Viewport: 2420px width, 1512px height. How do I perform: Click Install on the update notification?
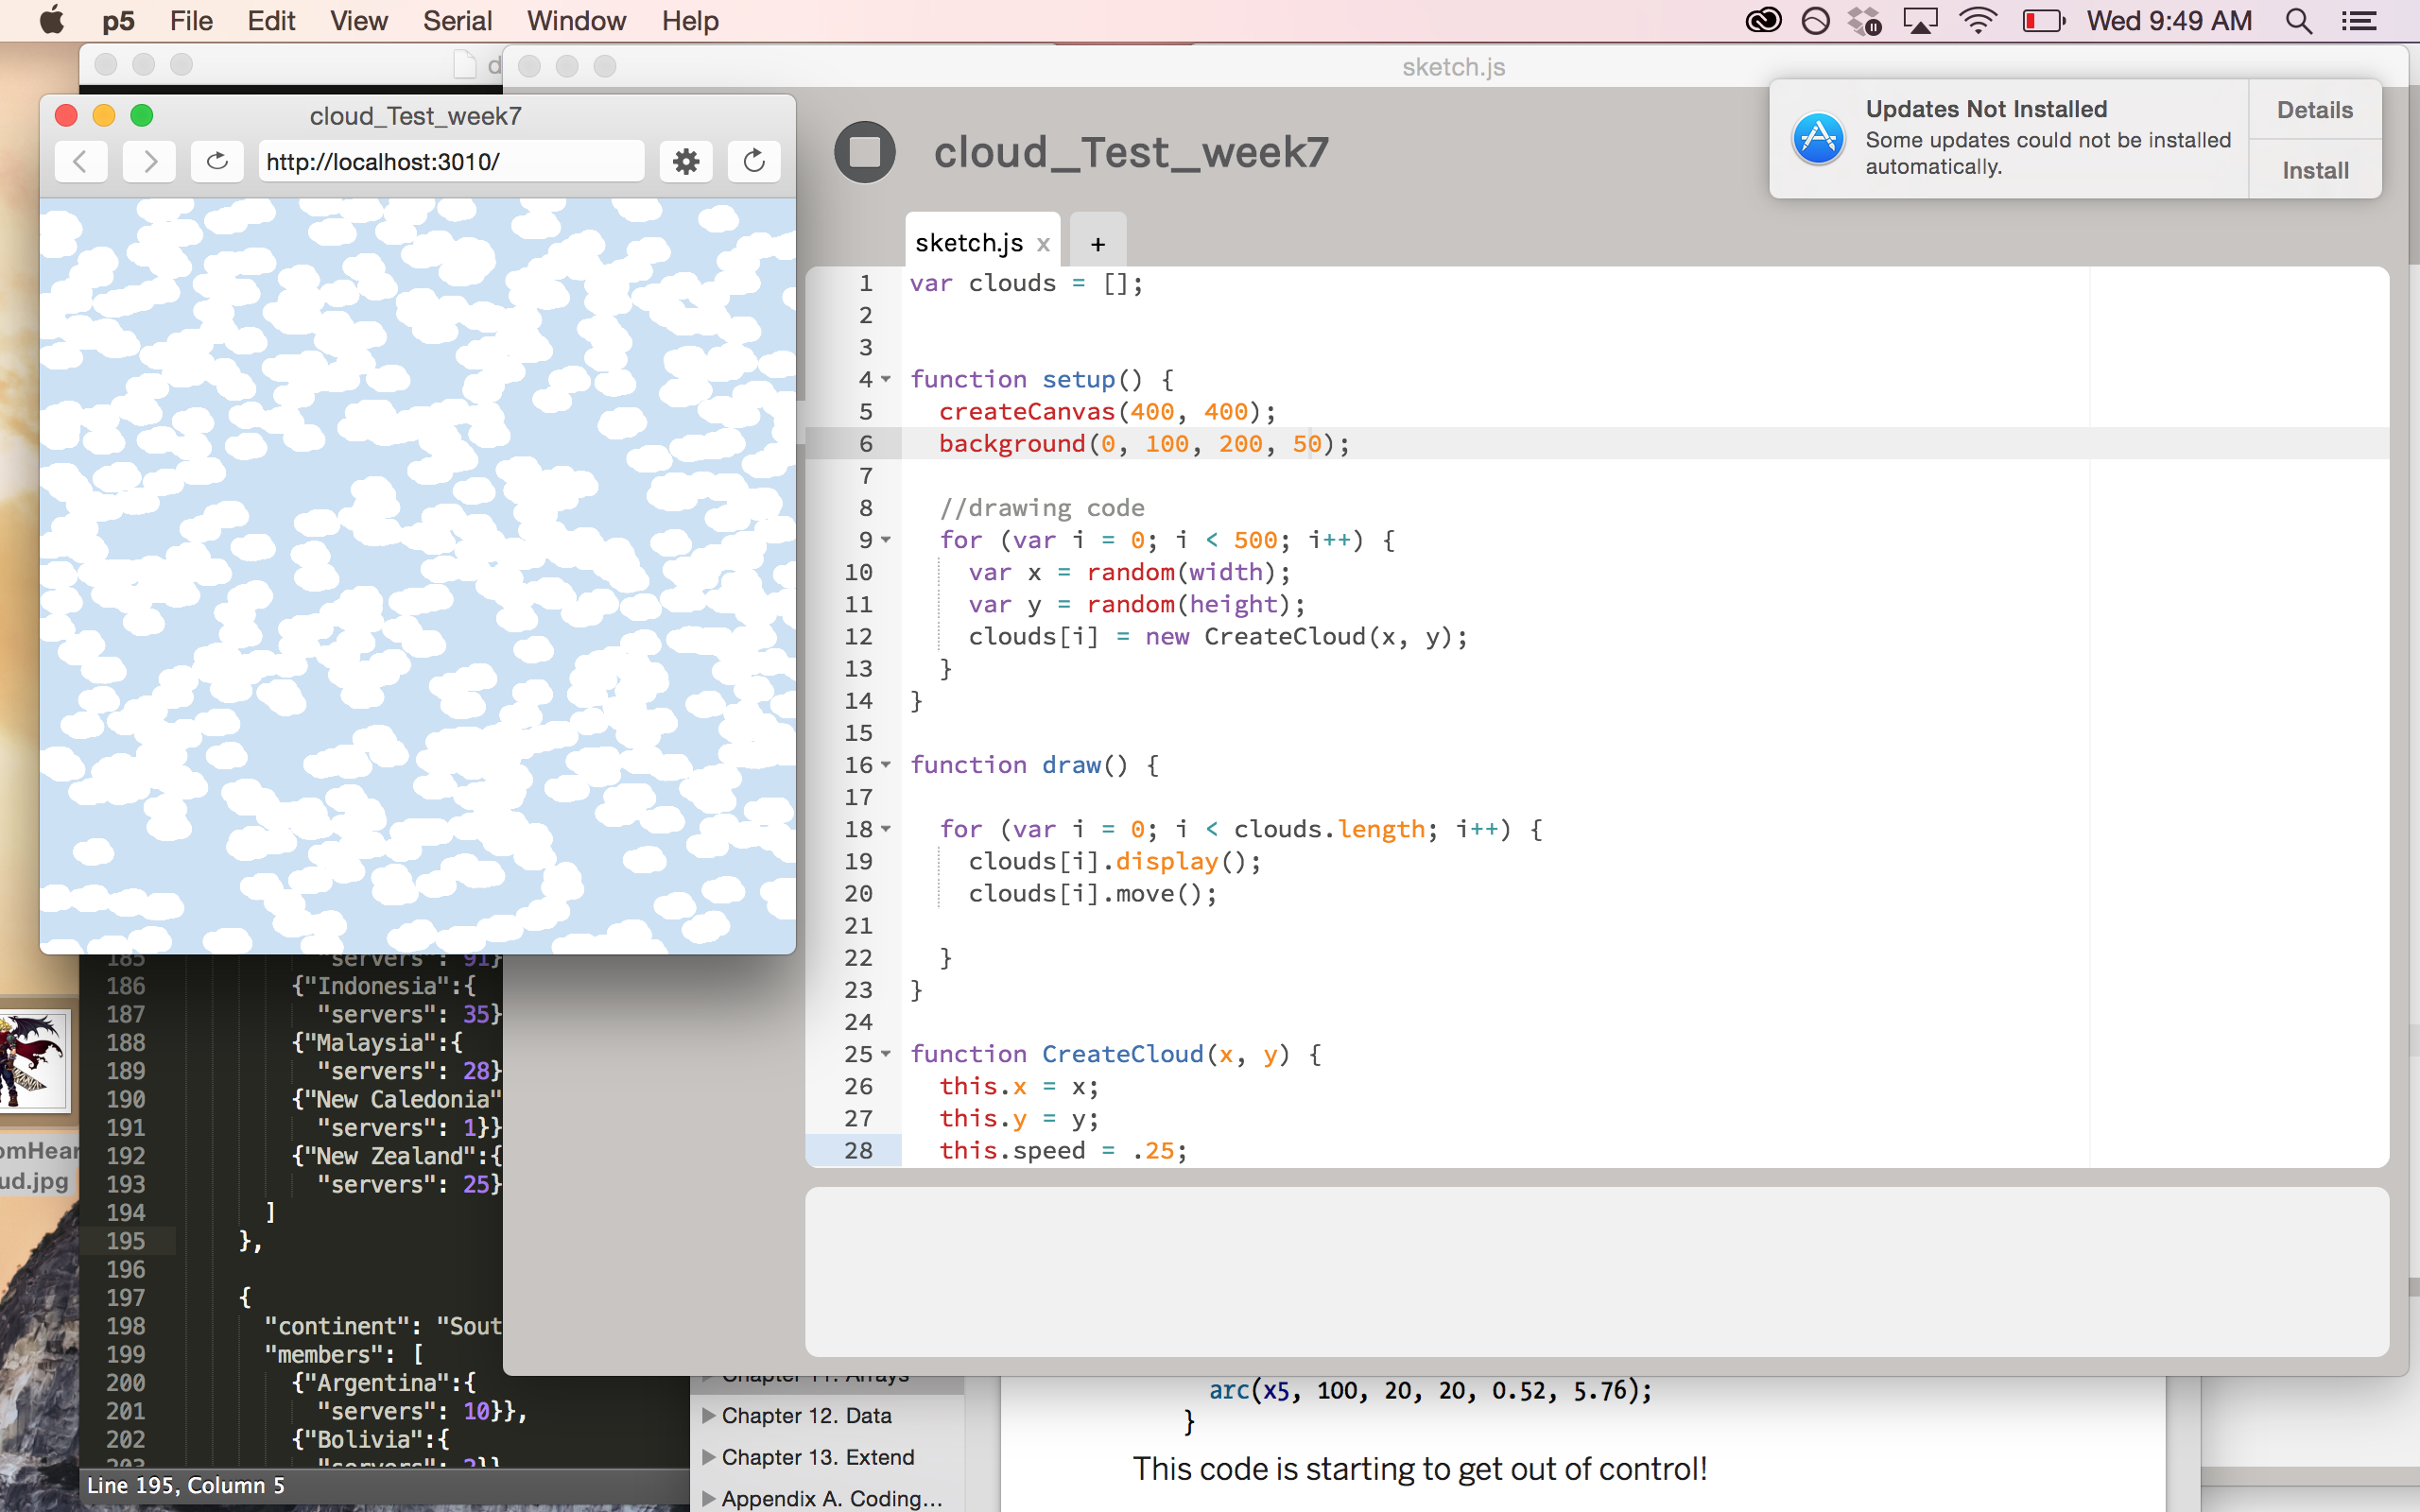[2315, 170]
